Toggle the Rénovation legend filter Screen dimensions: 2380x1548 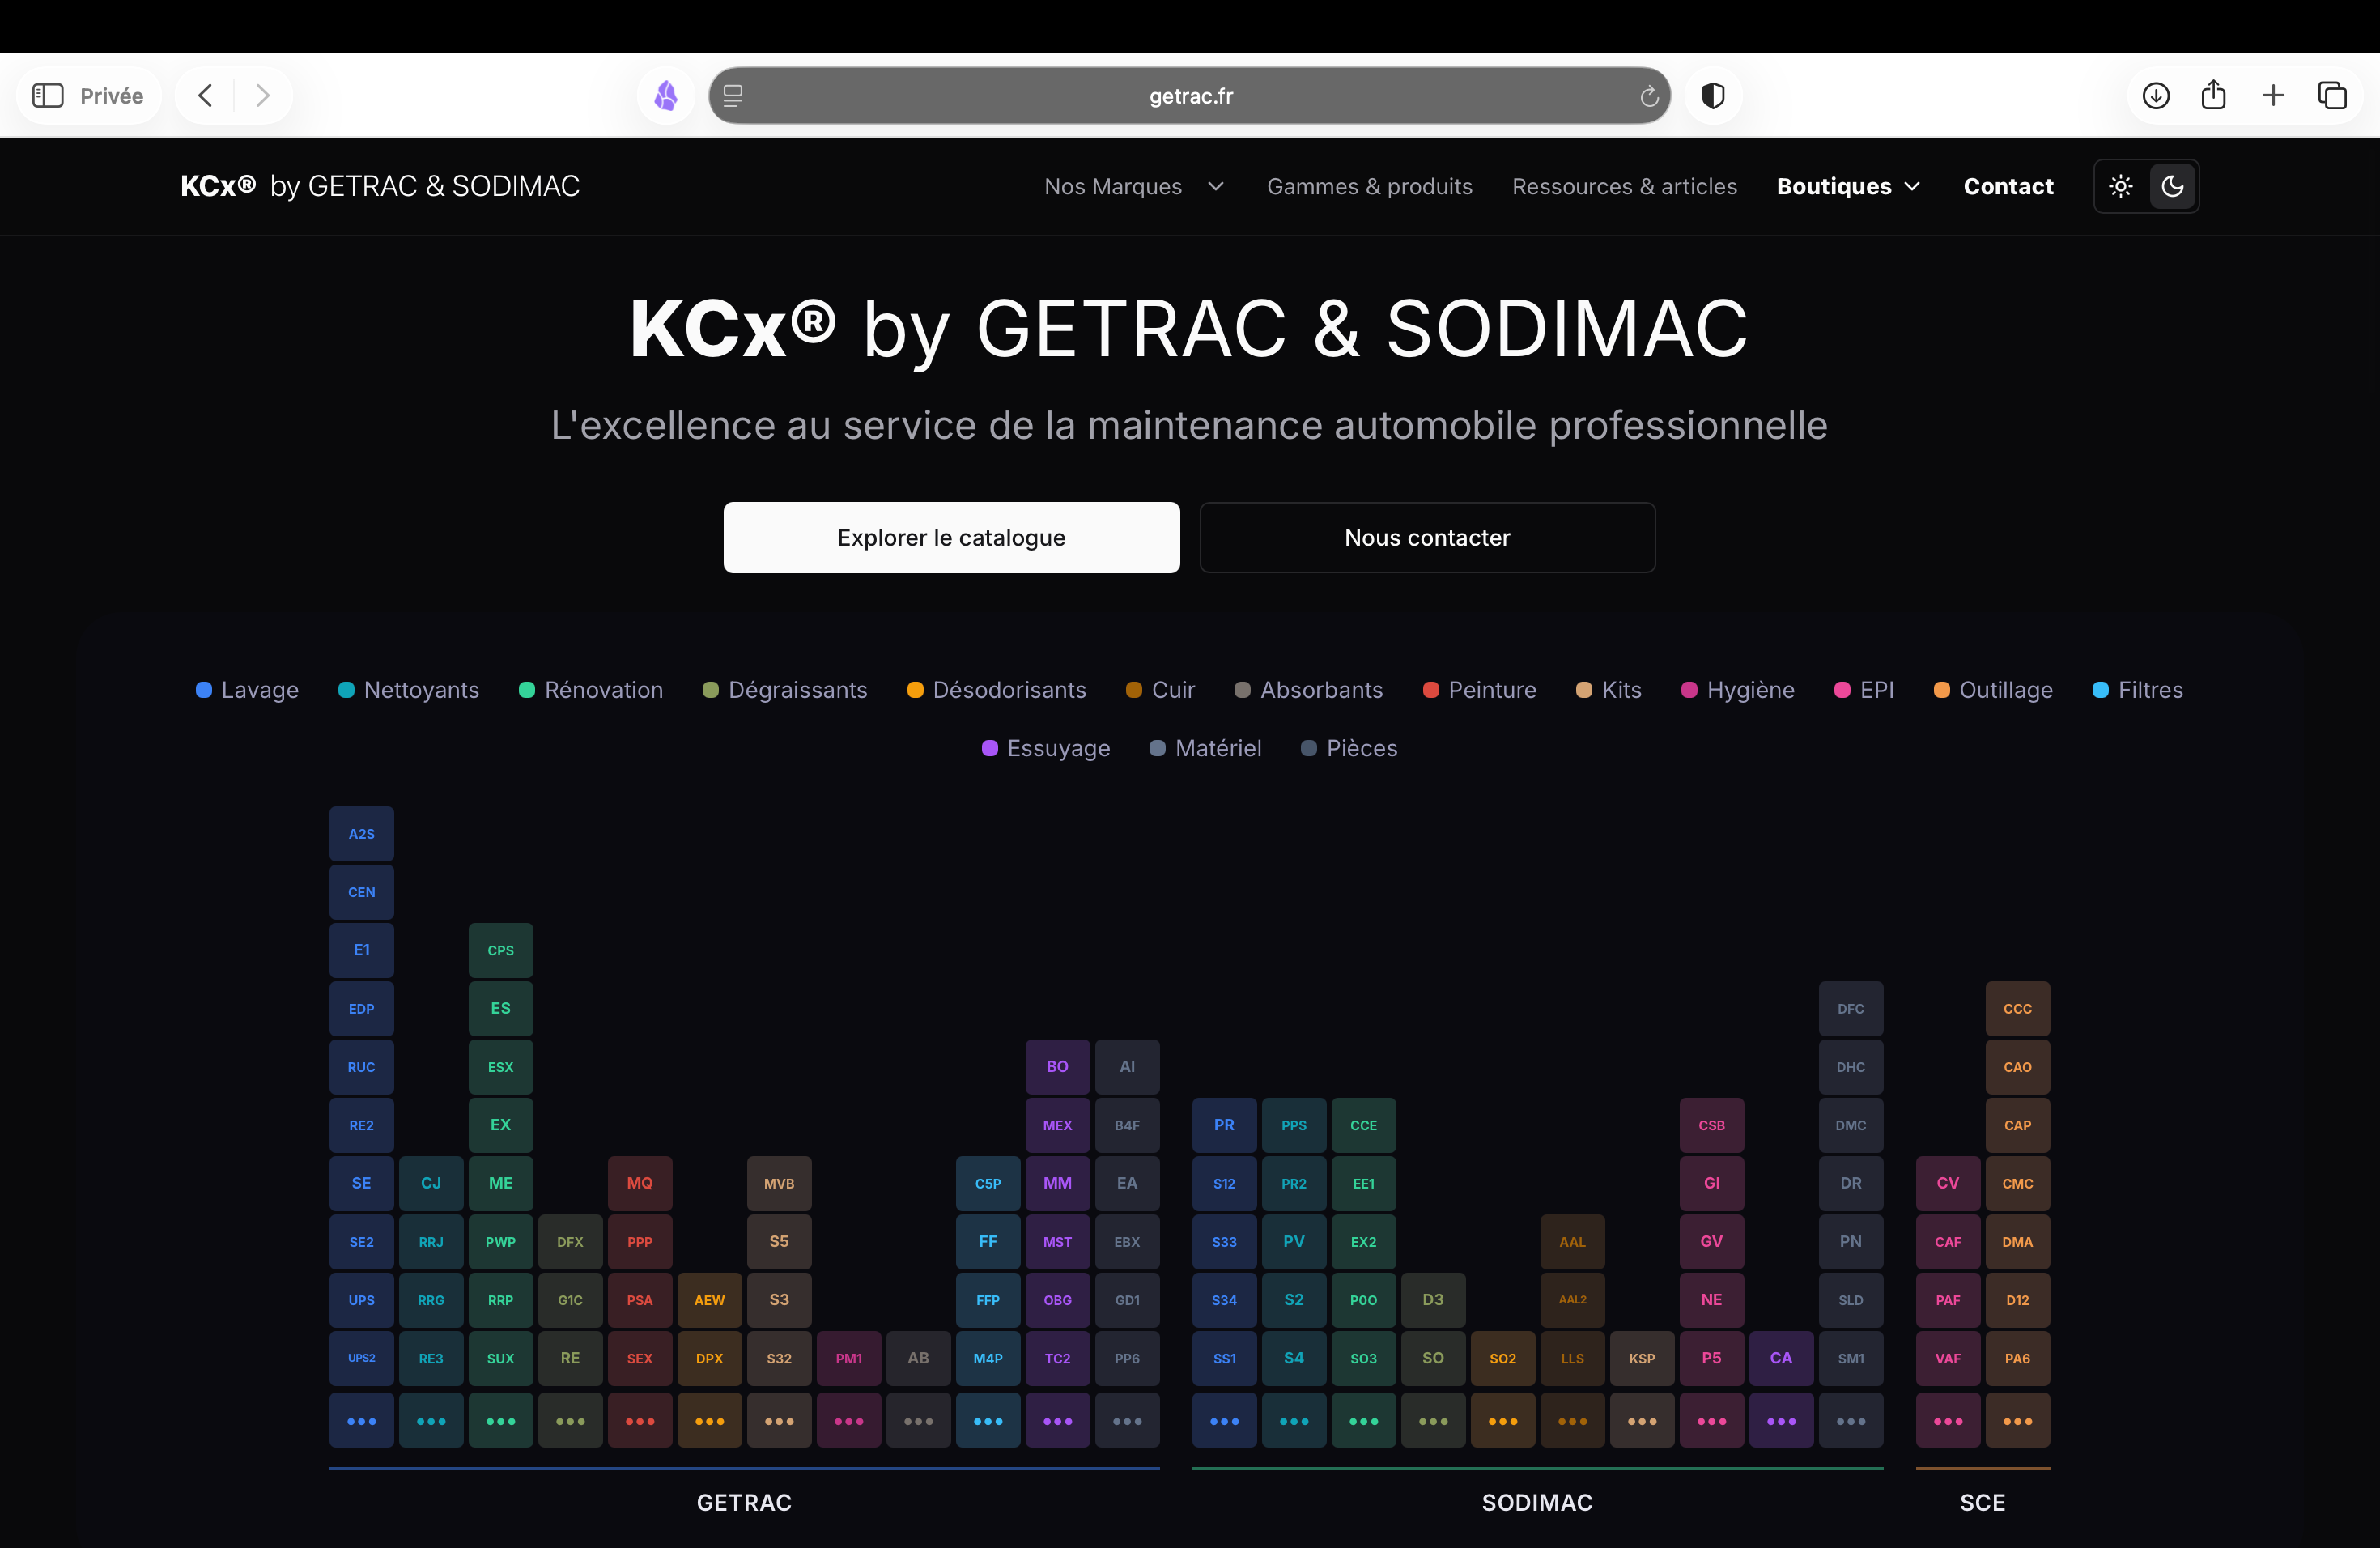tap(591, 690)
